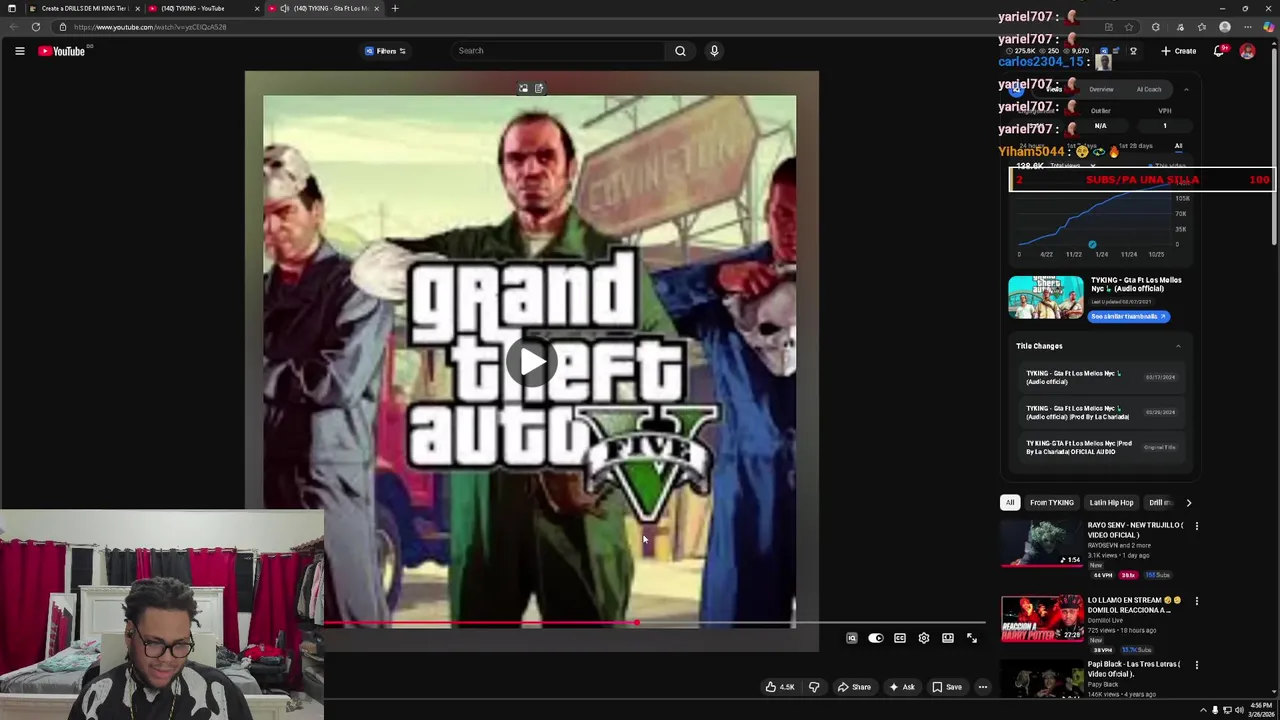This screenshot has width=1280, height=720.
Task: Open the RAYO SENV video thumbnail
Action: [x=1042, y=544]
